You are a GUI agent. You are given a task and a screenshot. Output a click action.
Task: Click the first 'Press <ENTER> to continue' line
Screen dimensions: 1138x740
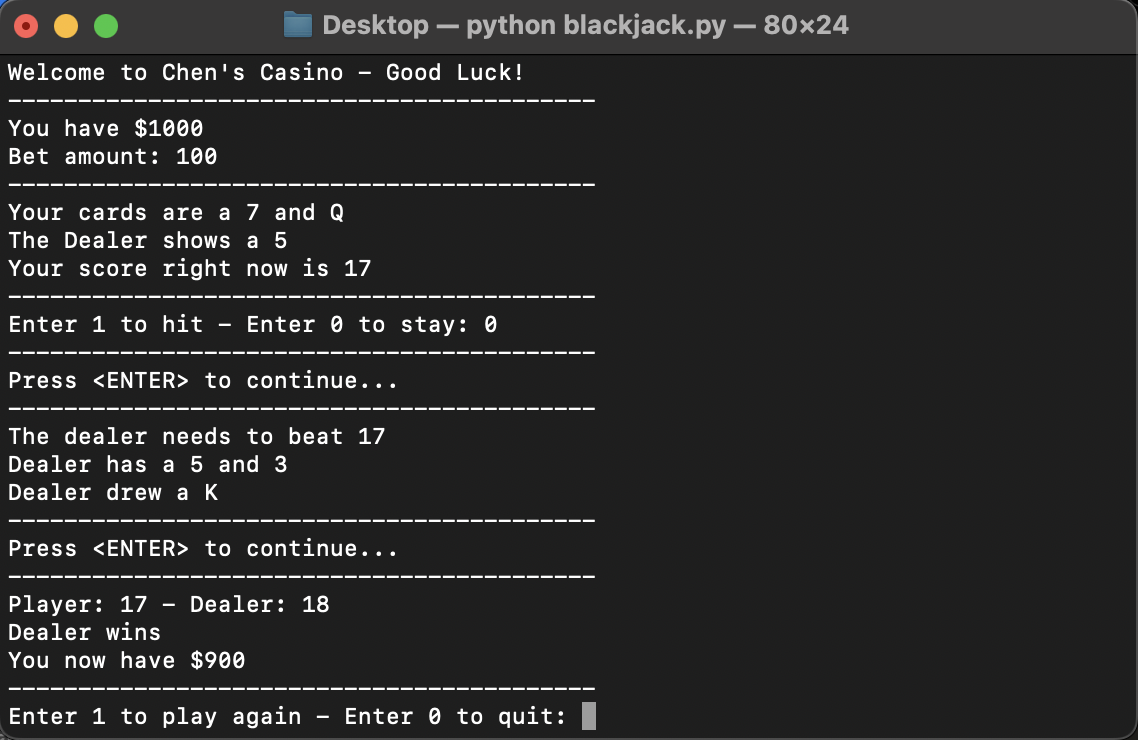203,381
